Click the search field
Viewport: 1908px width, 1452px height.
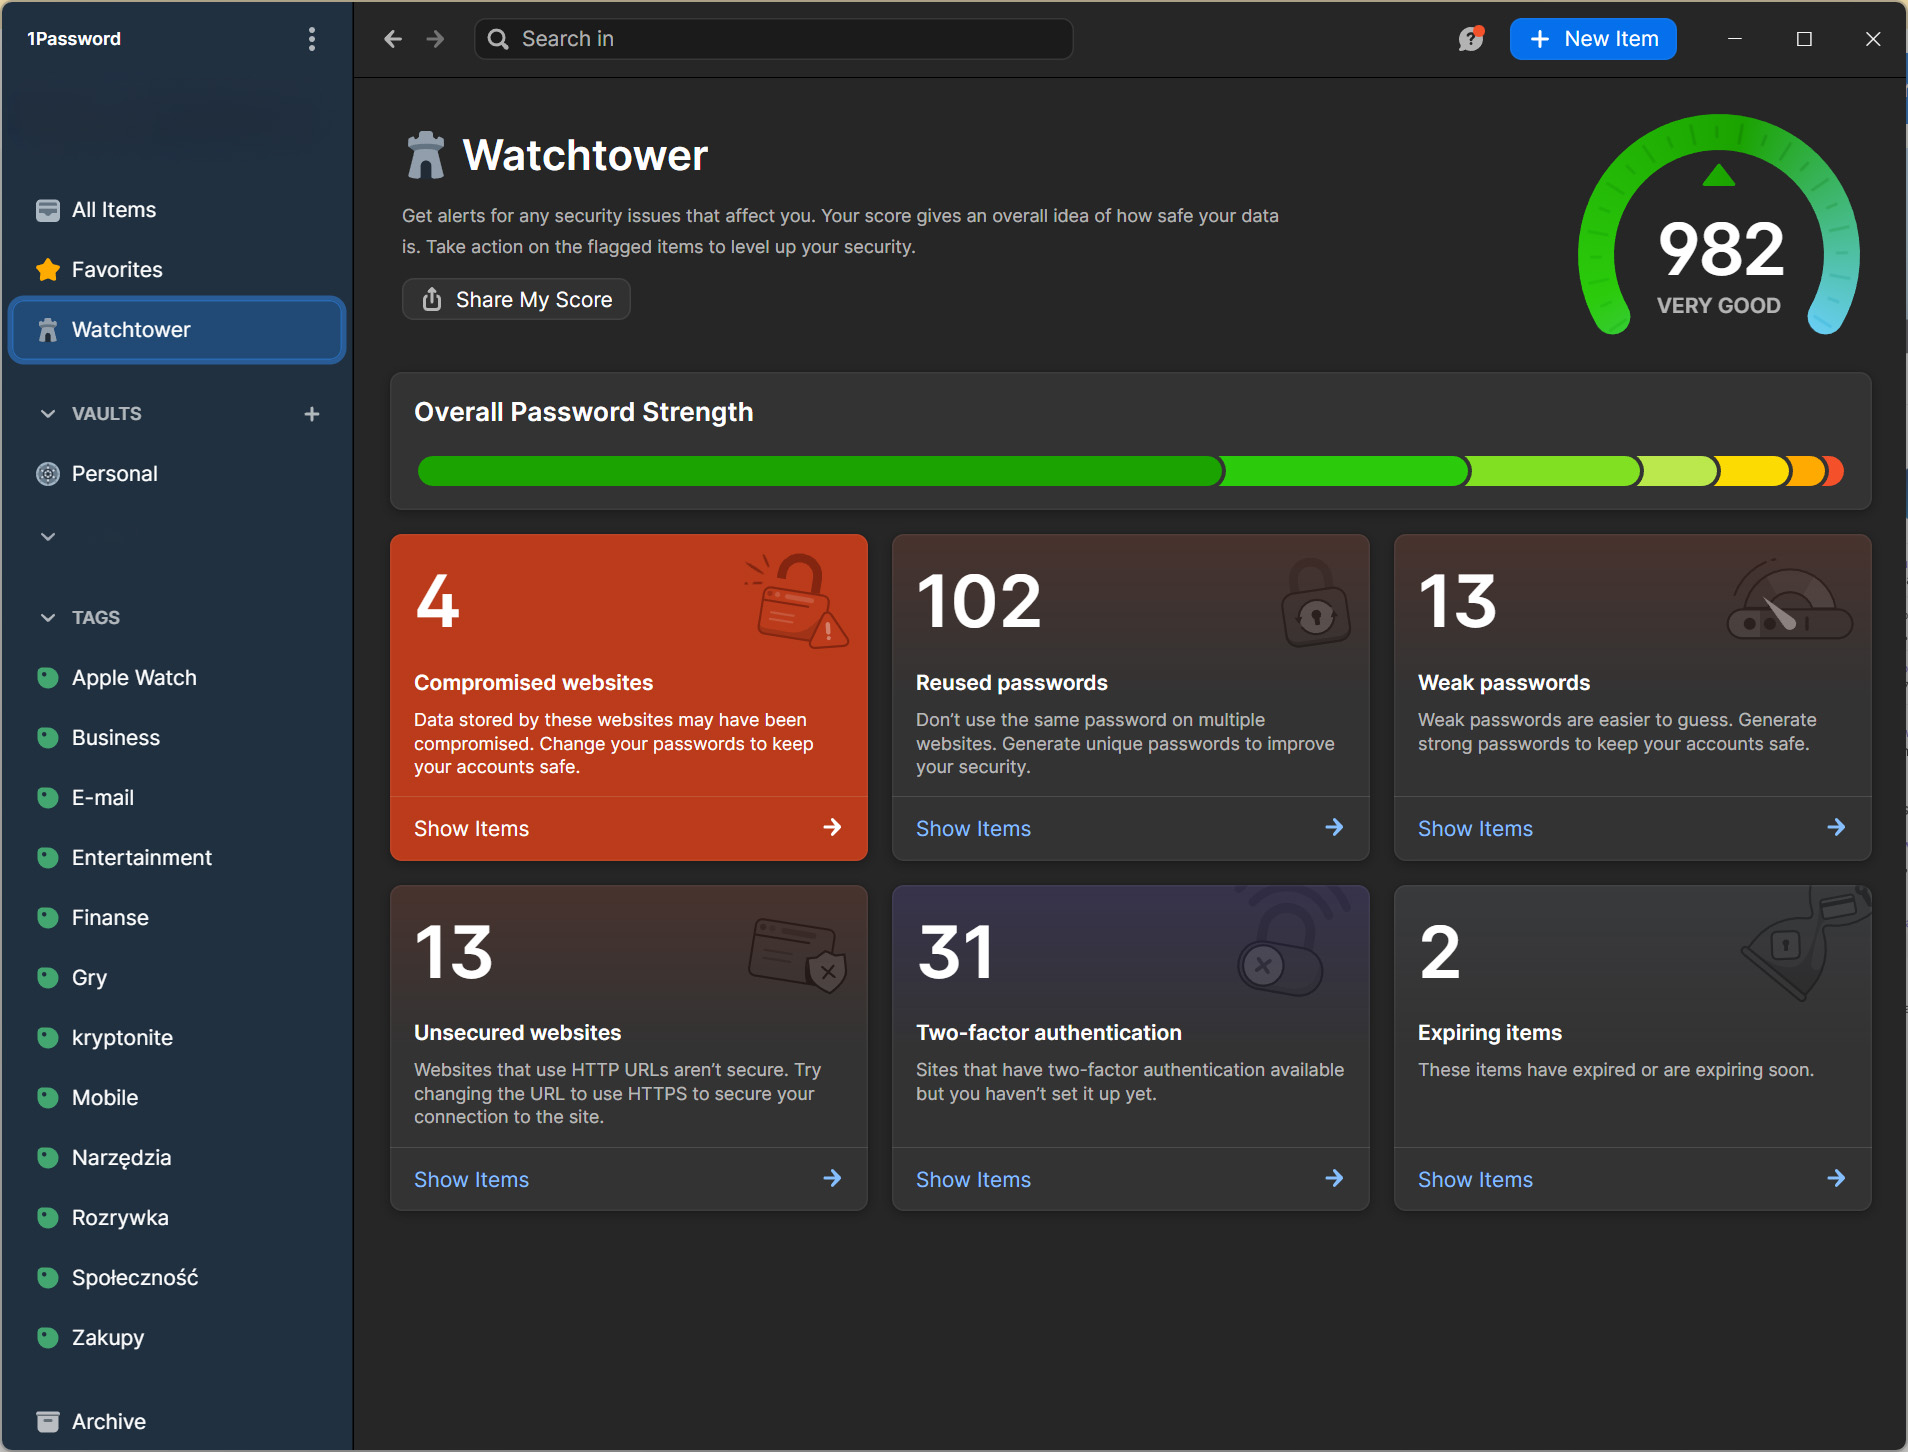click(x=773, y=39)
